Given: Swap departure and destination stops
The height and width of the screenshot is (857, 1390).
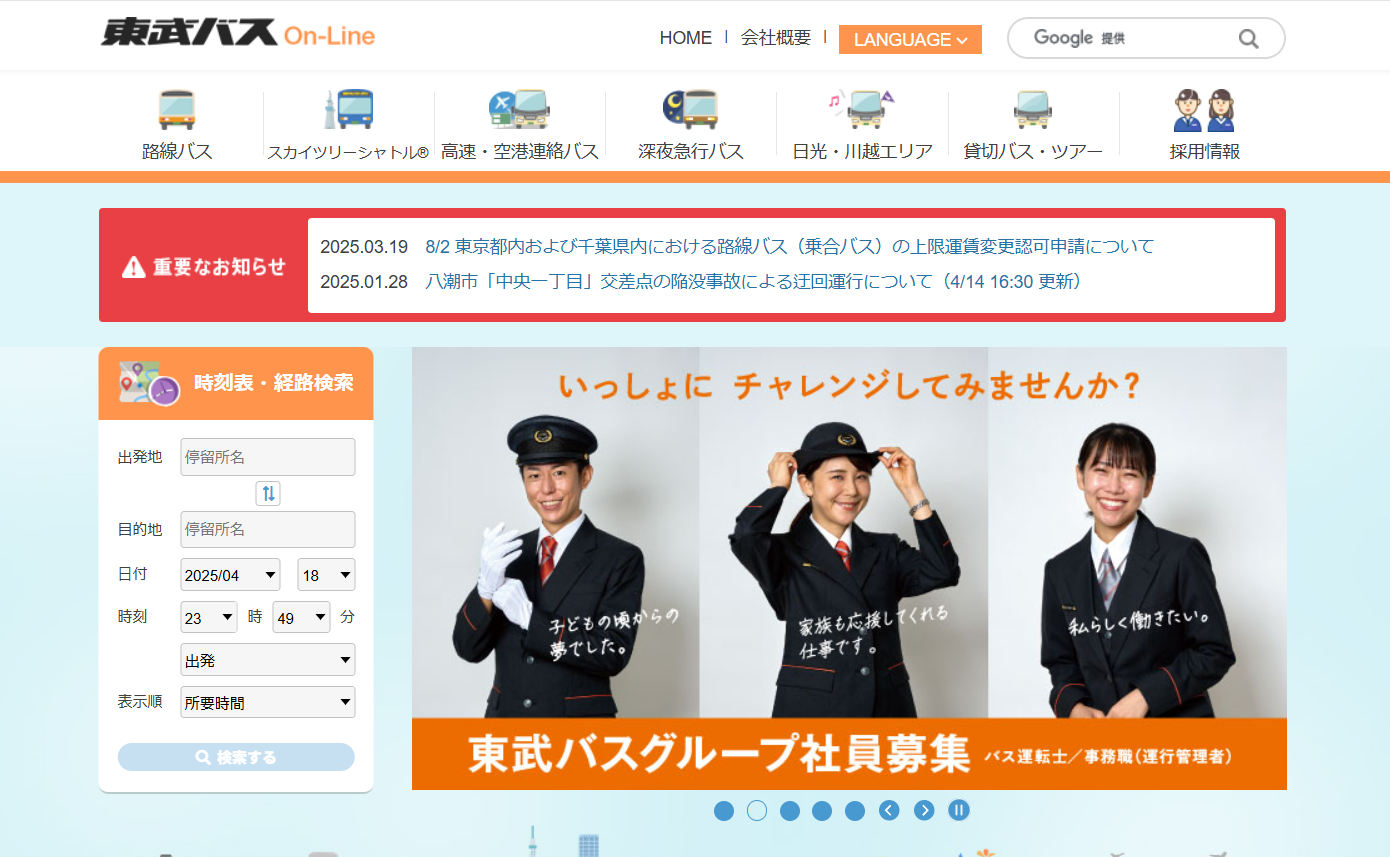Looking at the screenshot, I should click(268, 493).
